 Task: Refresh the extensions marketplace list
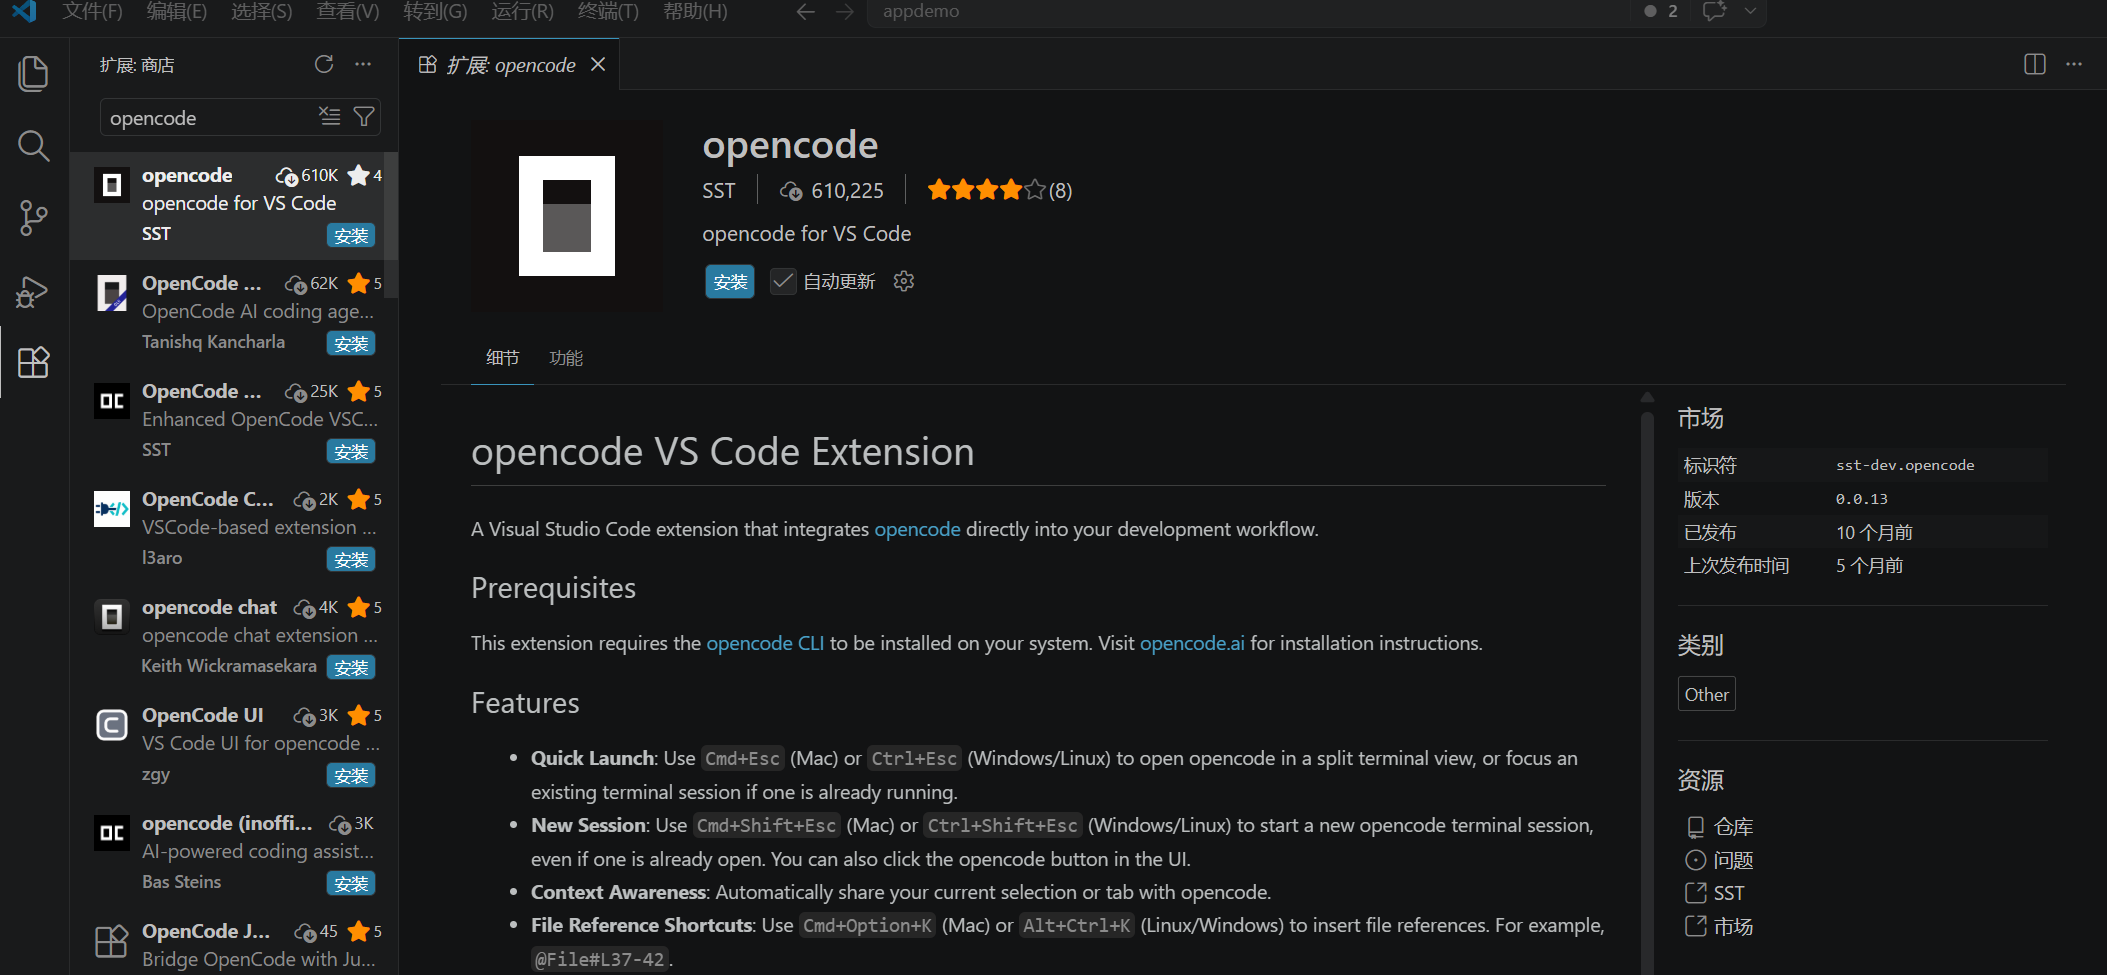coord(324,64)
